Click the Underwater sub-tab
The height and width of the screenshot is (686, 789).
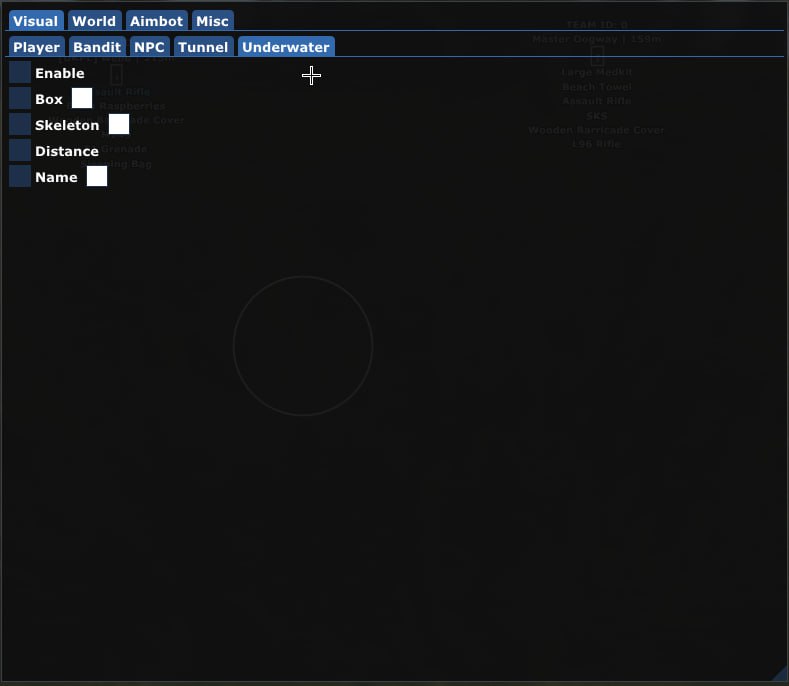[x=285, y=47]
